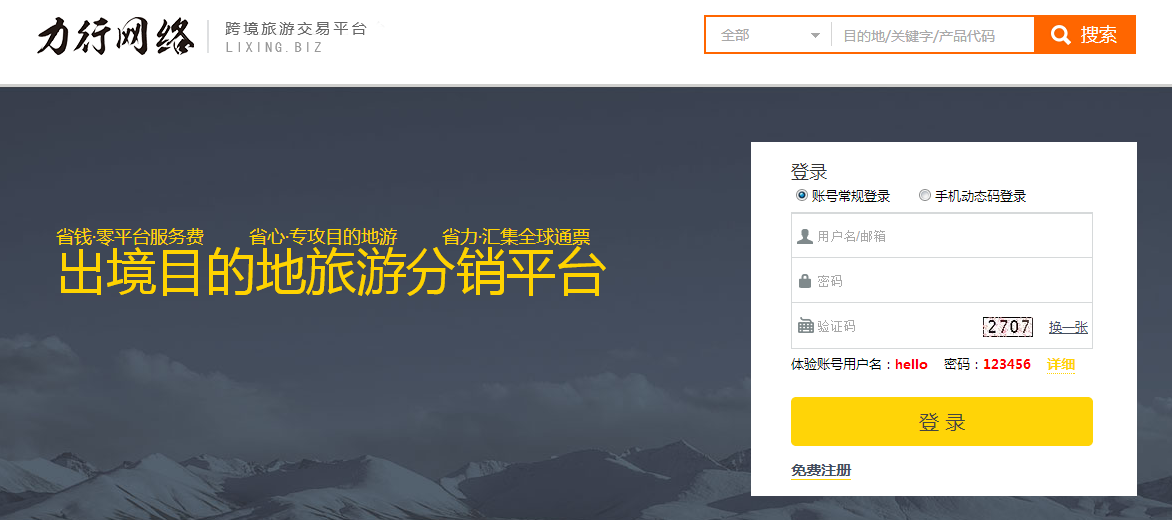The image size is (1172, 520).
Task: Open the 全部 category dropdown
Action: tap(768, 35)
